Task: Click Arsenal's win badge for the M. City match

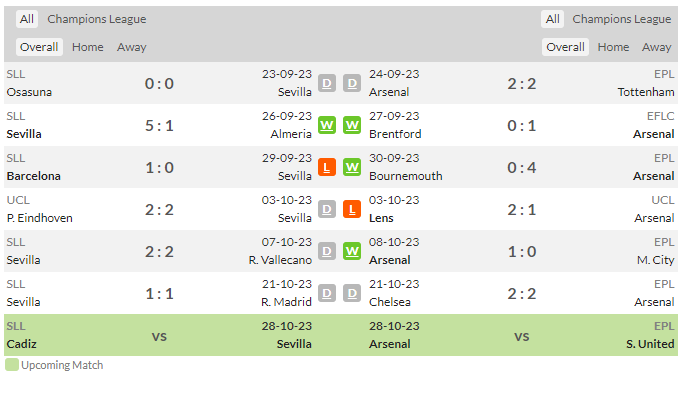Action: pos(352,251)
